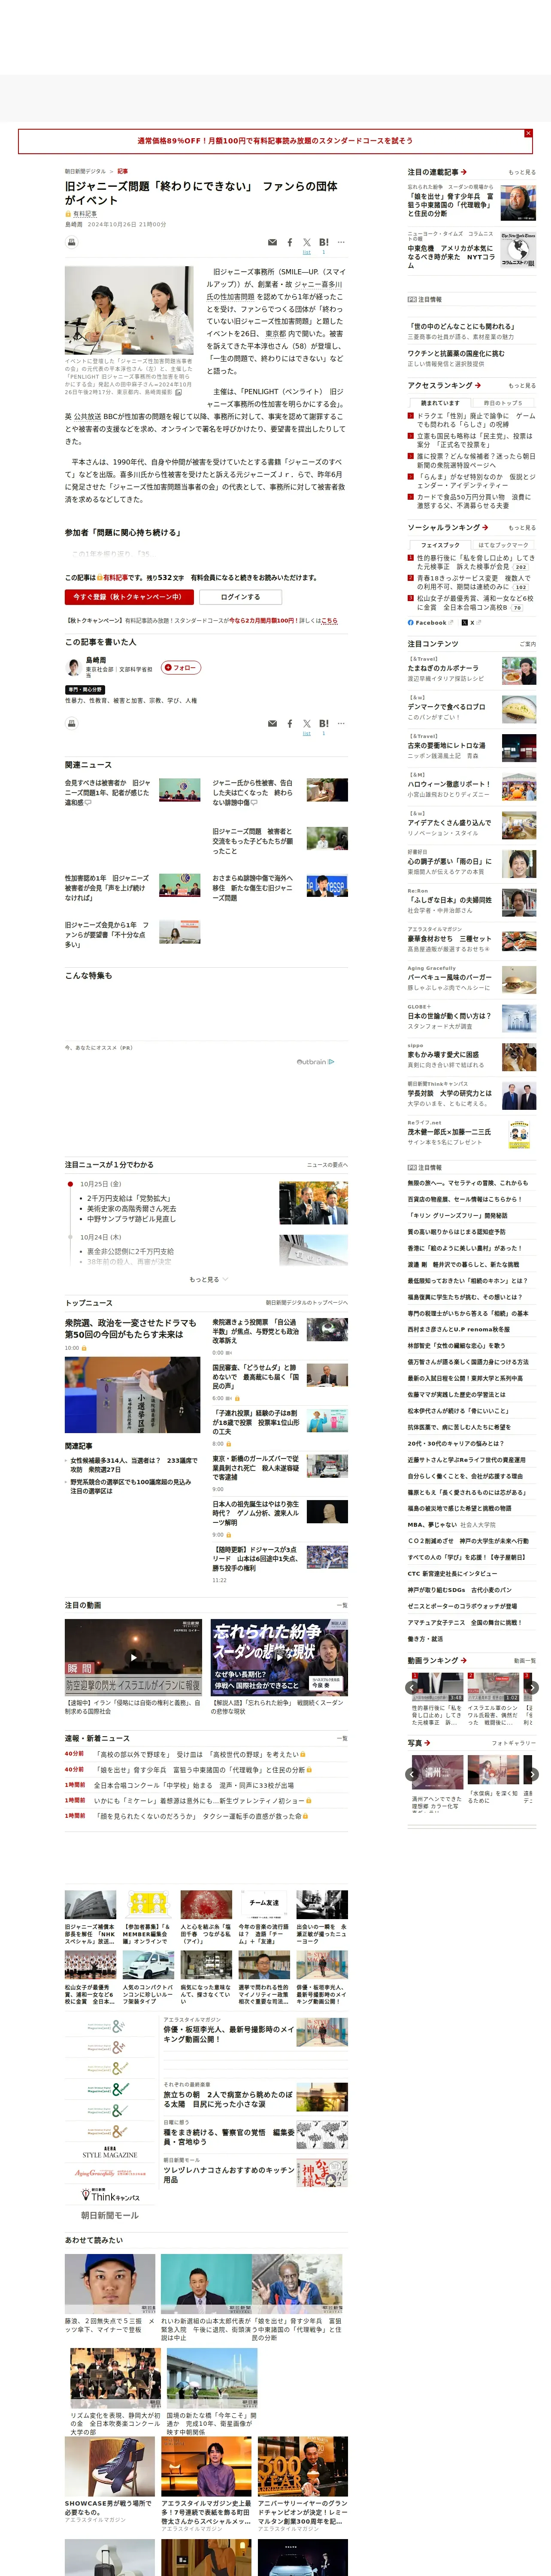Click the ログインする button
551x2576 pixels.
[239, 597]
